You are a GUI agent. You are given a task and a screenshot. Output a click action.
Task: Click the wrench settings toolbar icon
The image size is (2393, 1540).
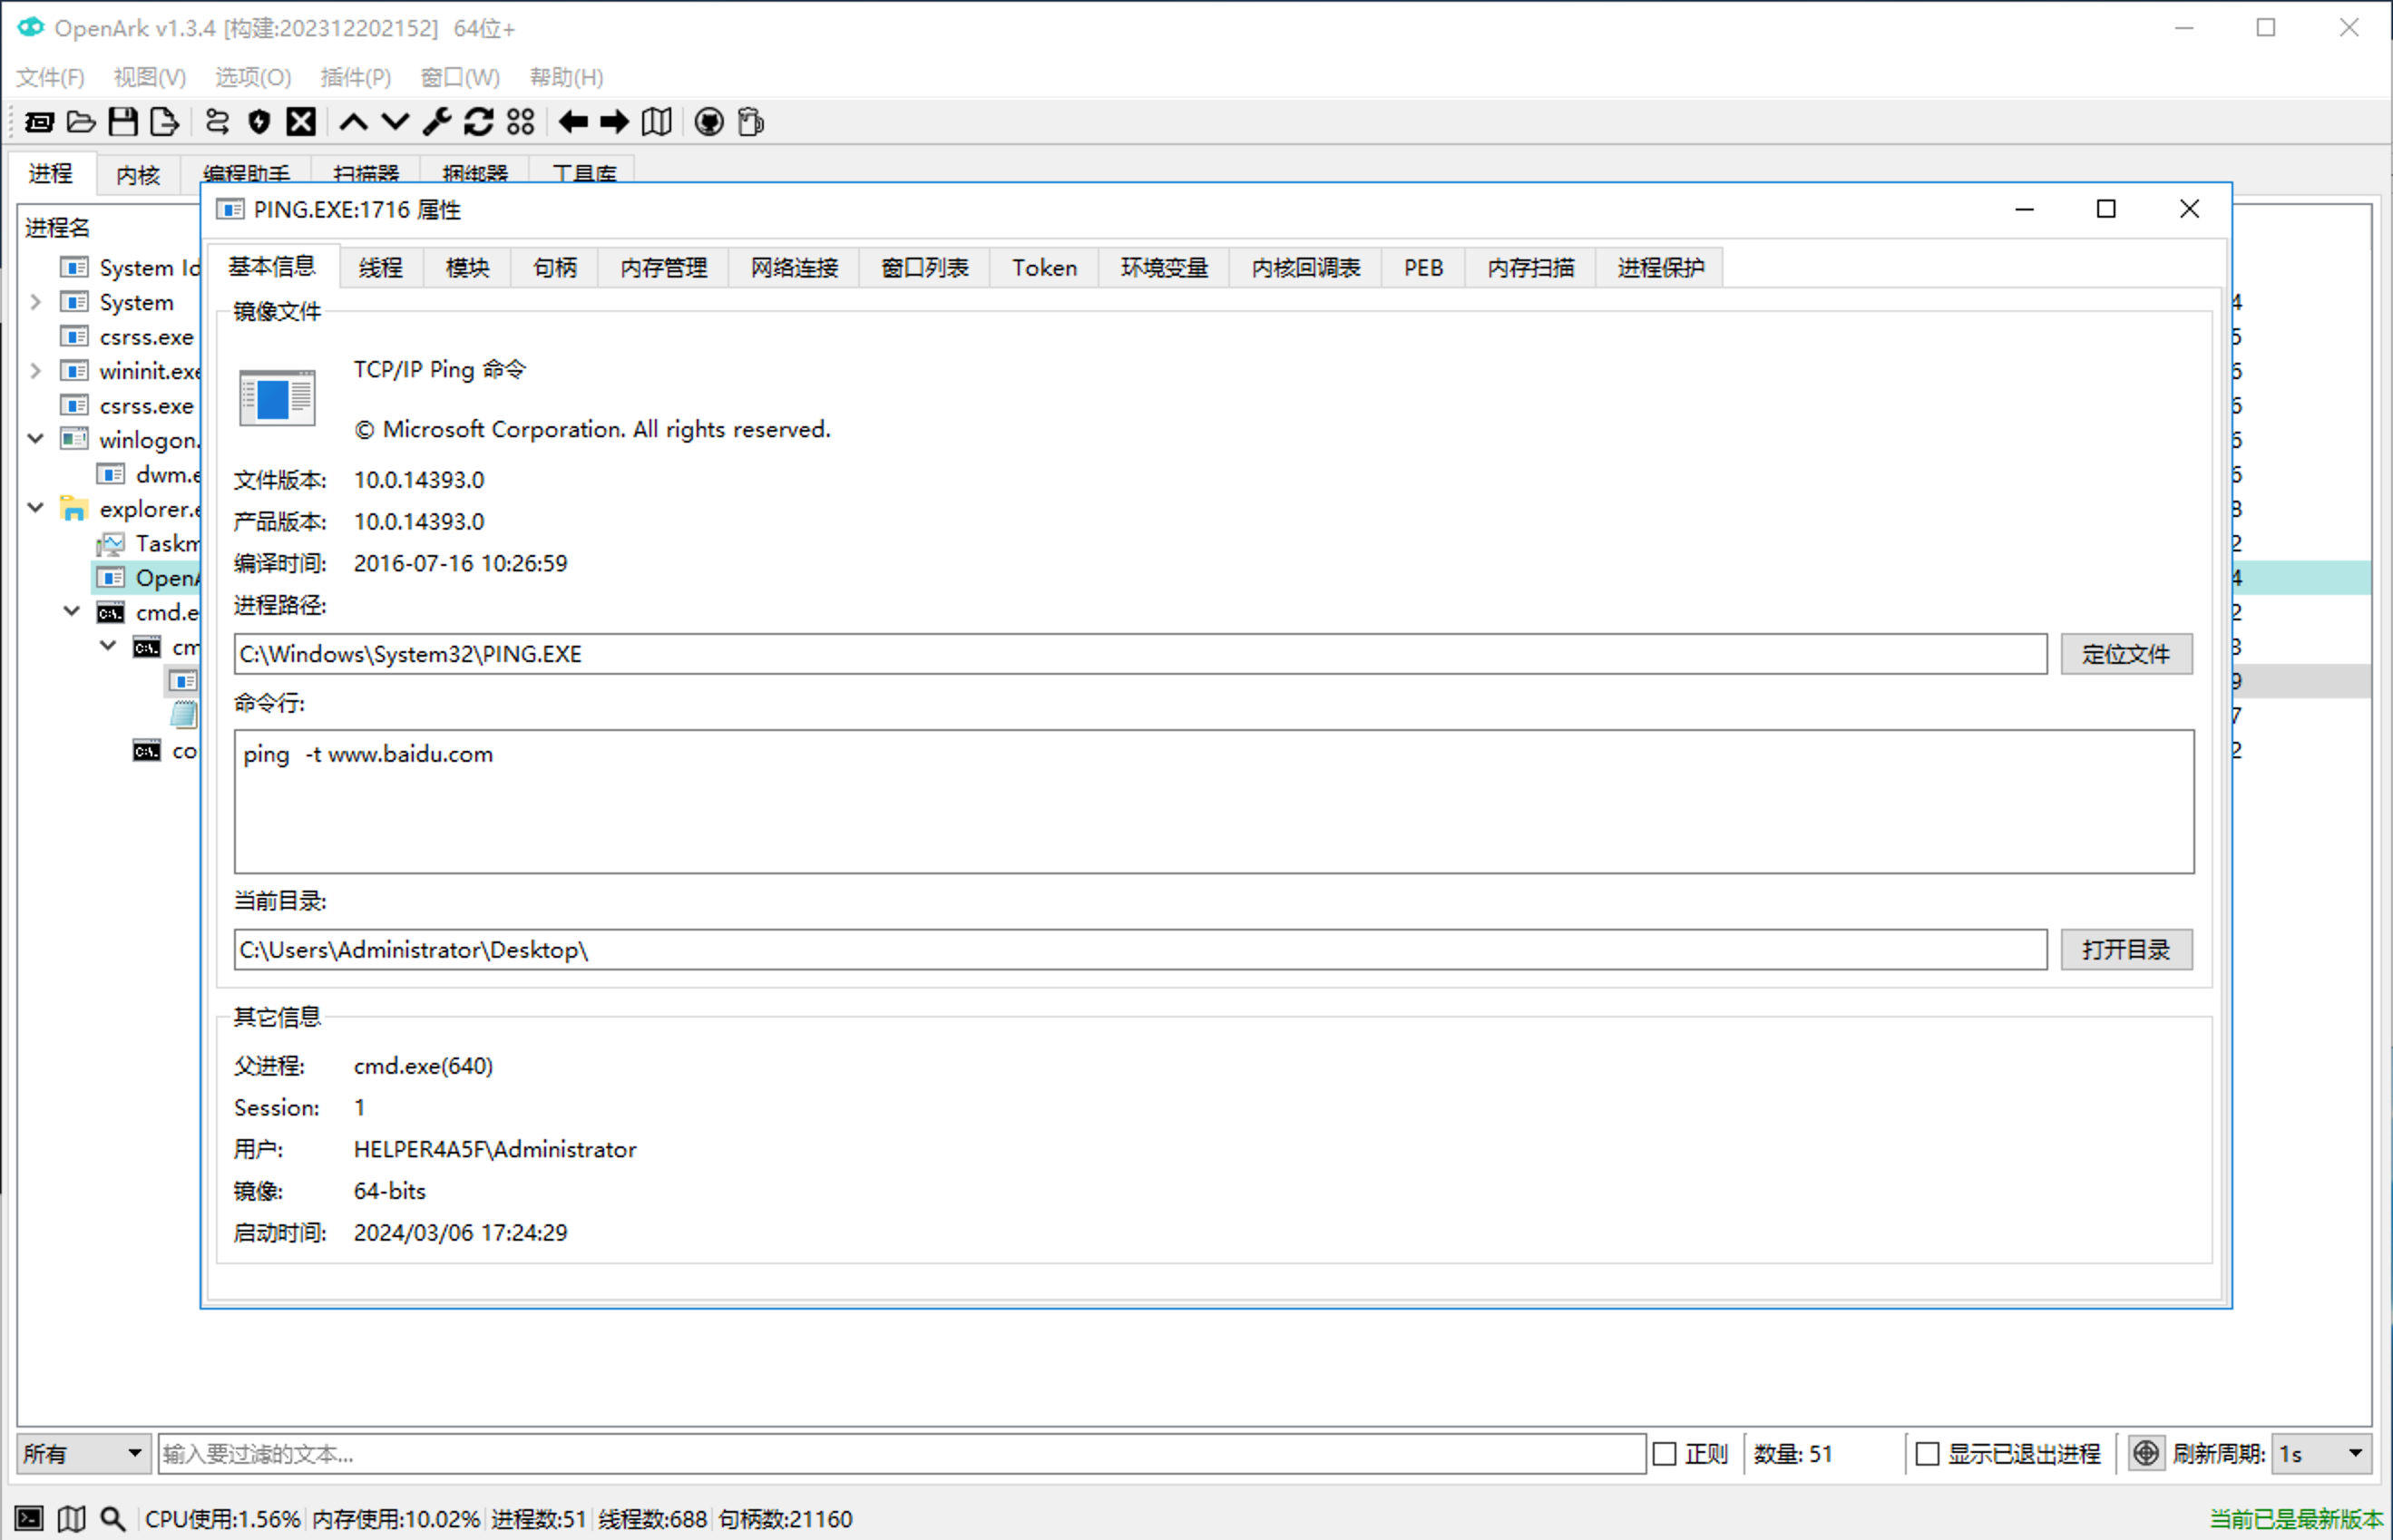pos(437,122)
